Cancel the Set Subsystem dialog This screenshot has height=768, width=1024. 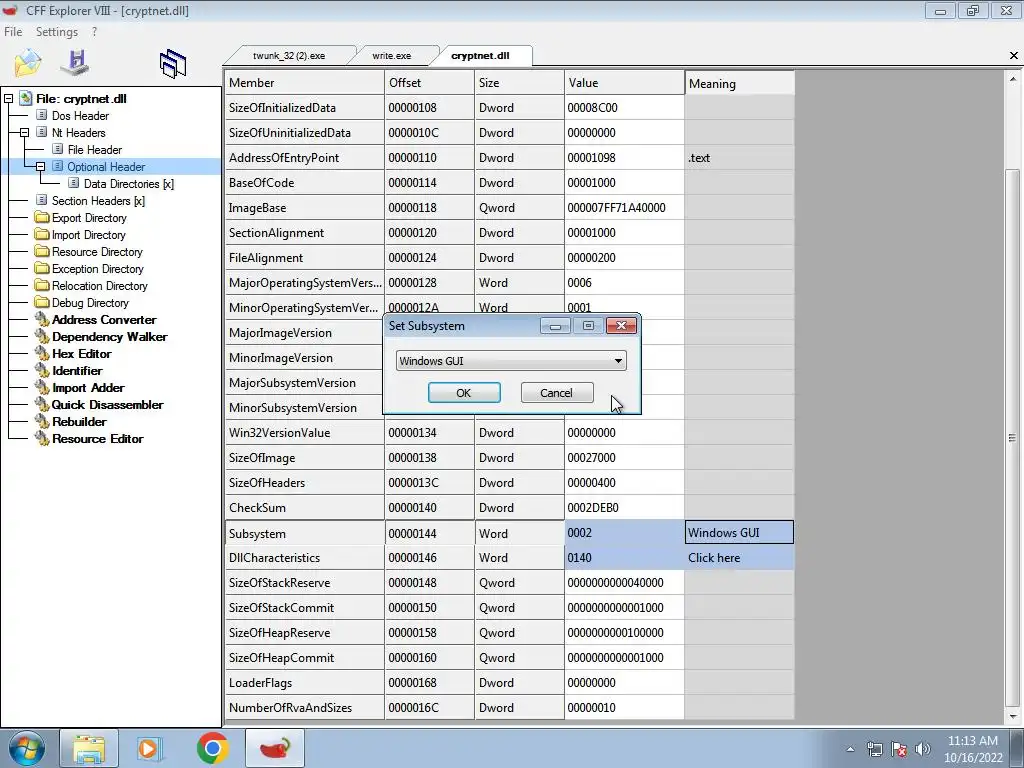tap(556, 392)
